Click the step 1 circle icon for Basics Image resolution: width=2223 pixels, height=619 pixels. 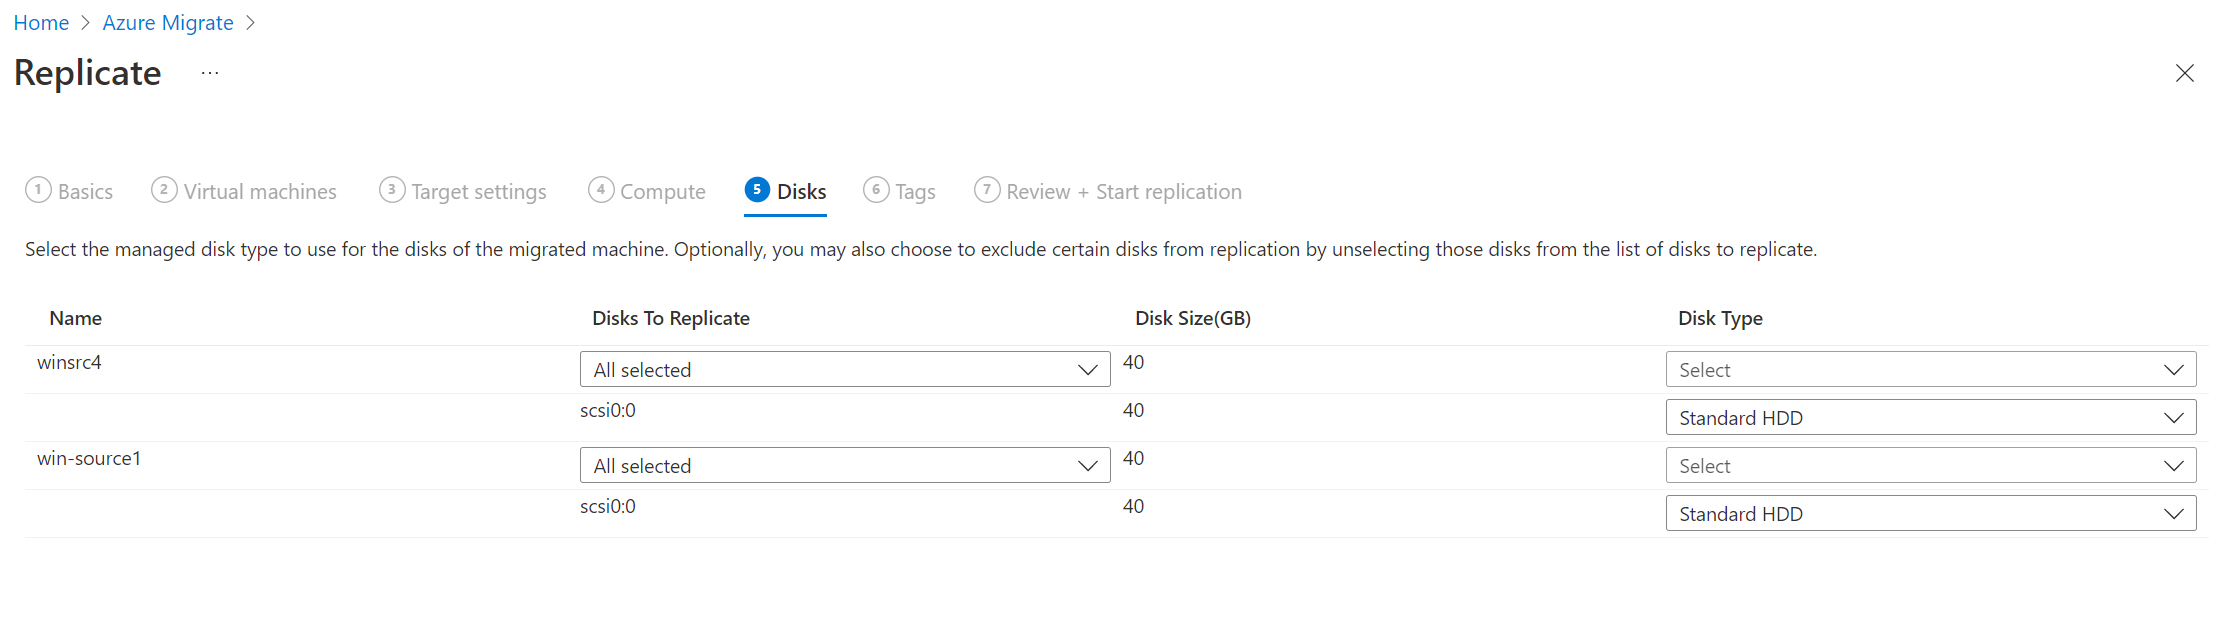38,190
